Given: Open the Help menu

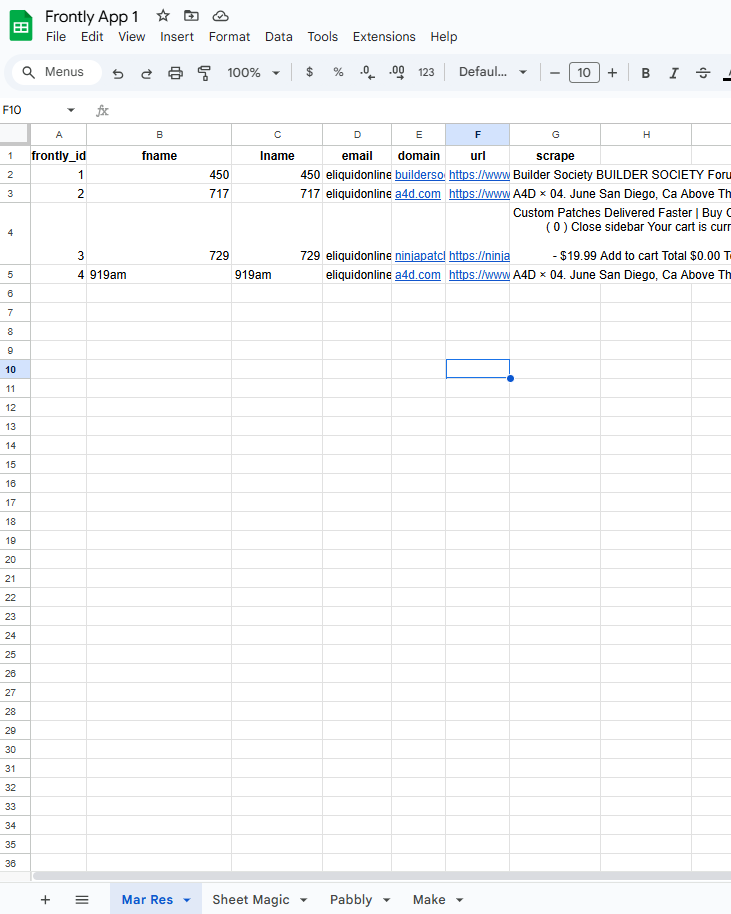Looking at the screenshot, I should point(444,37).
